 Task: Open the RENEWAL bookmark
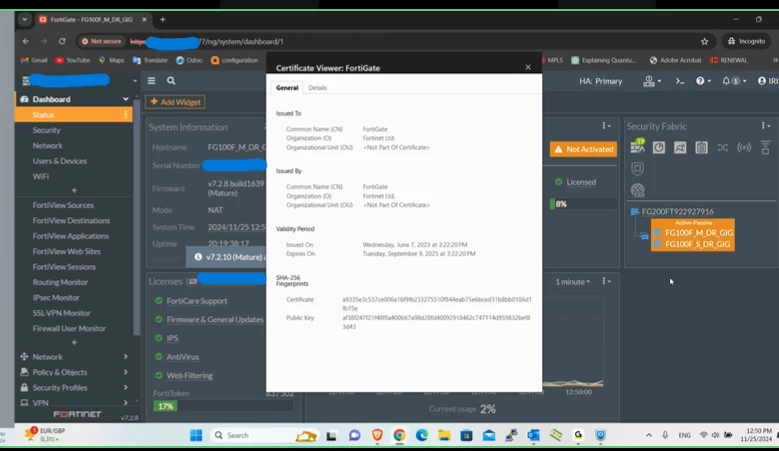coord(729,60)
